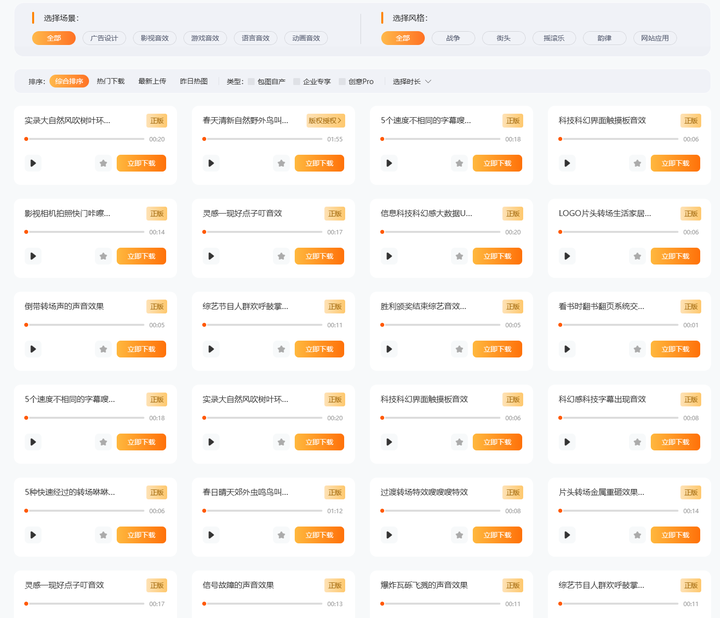720x618 pixels.
Task: Select the 综合排序 sort option
Action: (x=69, y=81)
